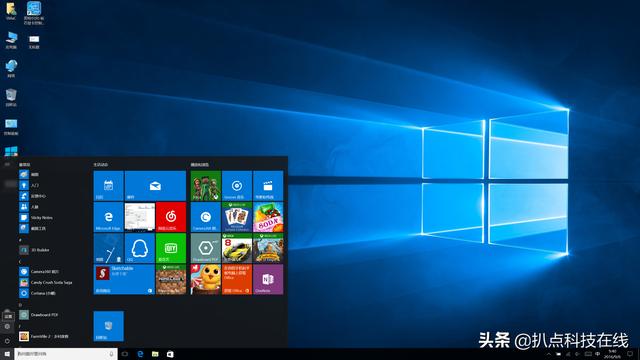Screen dimensions: 640x360
Task: Switch the IME language indicator
Action: tap(598, 354)
